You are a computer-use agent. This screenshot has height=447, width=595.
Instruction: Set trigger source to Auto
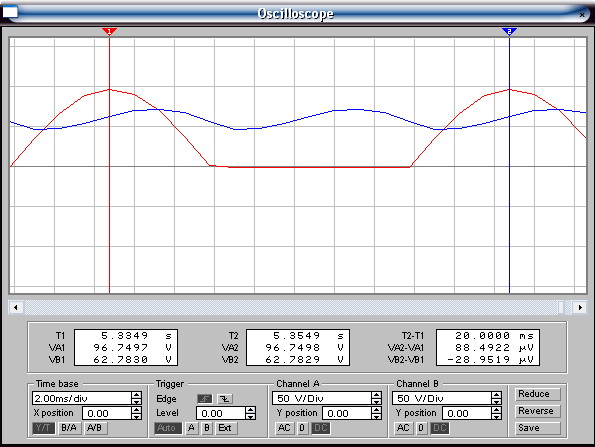click(168, 428)
